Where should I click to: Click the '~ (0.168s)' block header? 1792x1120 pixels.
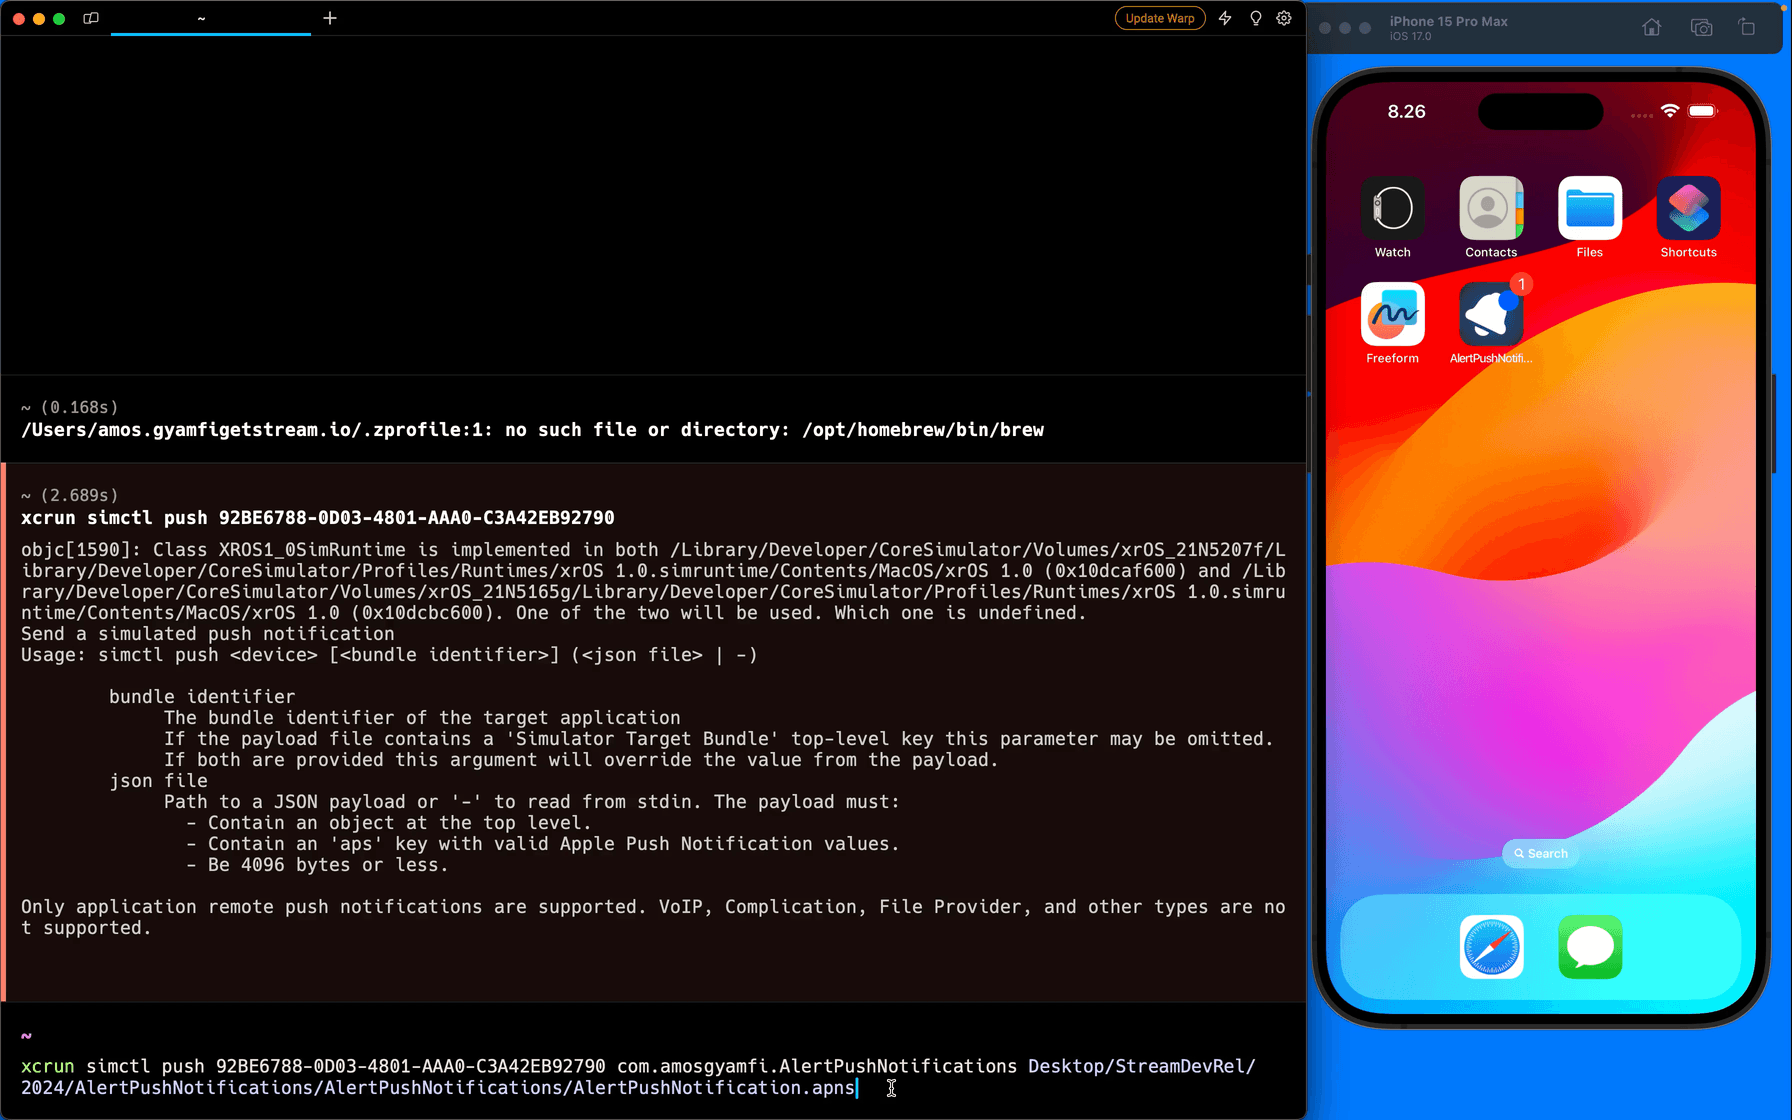(70, 407)
